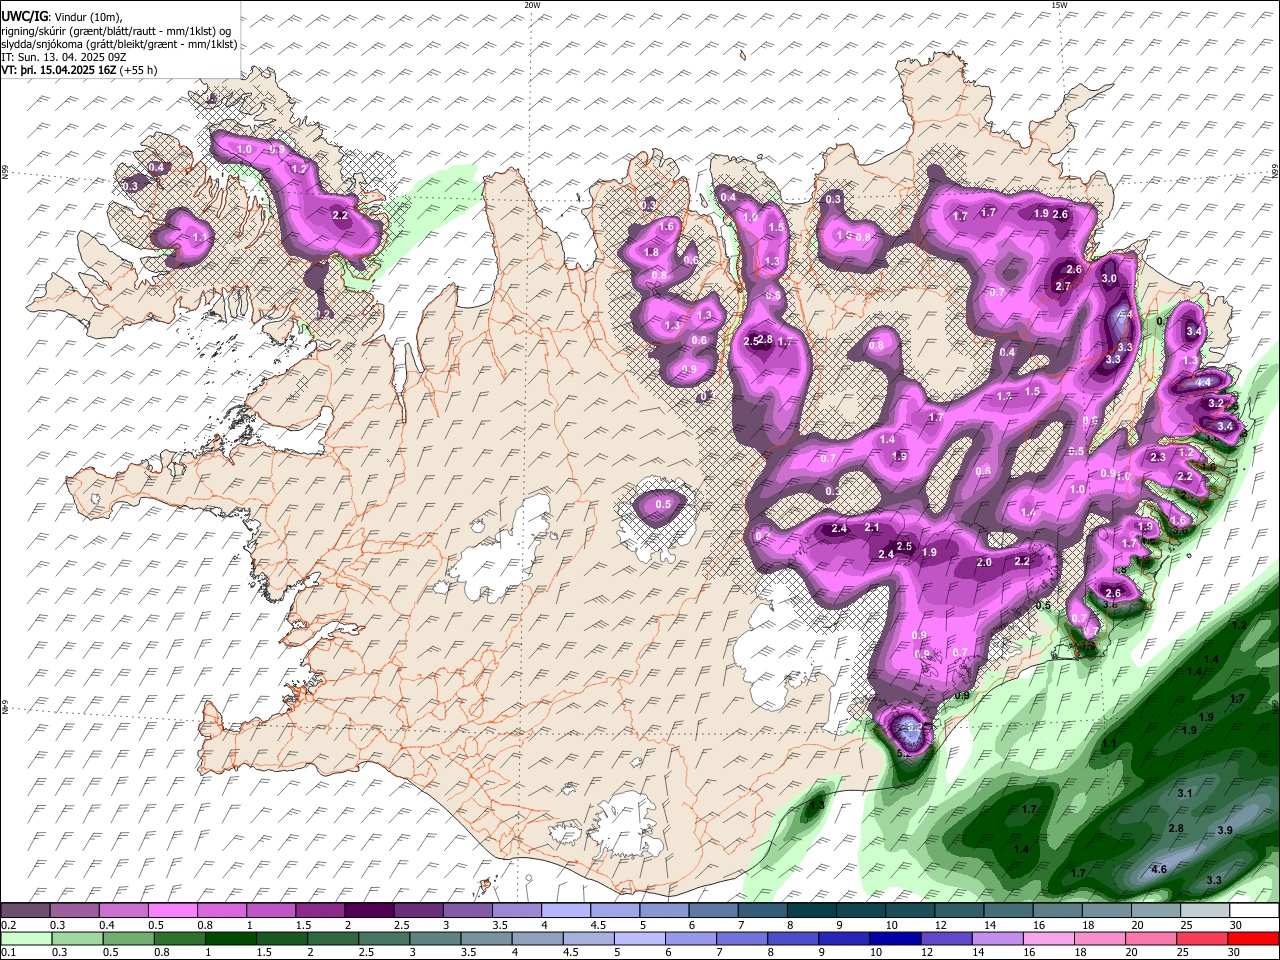This screenshot has height=960, width=1280.
Task: Click the '2.7' snowfall value on the map
Action: point(1063,287)
